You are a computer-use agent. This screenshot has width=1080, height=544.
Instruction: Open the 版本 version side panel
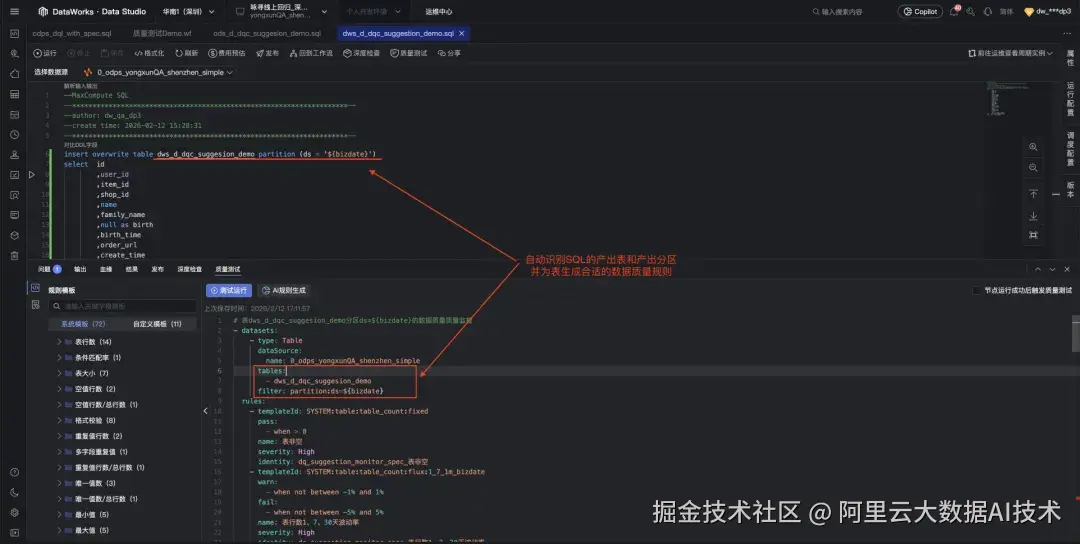pyautogui.click(x=1070, y=189)
